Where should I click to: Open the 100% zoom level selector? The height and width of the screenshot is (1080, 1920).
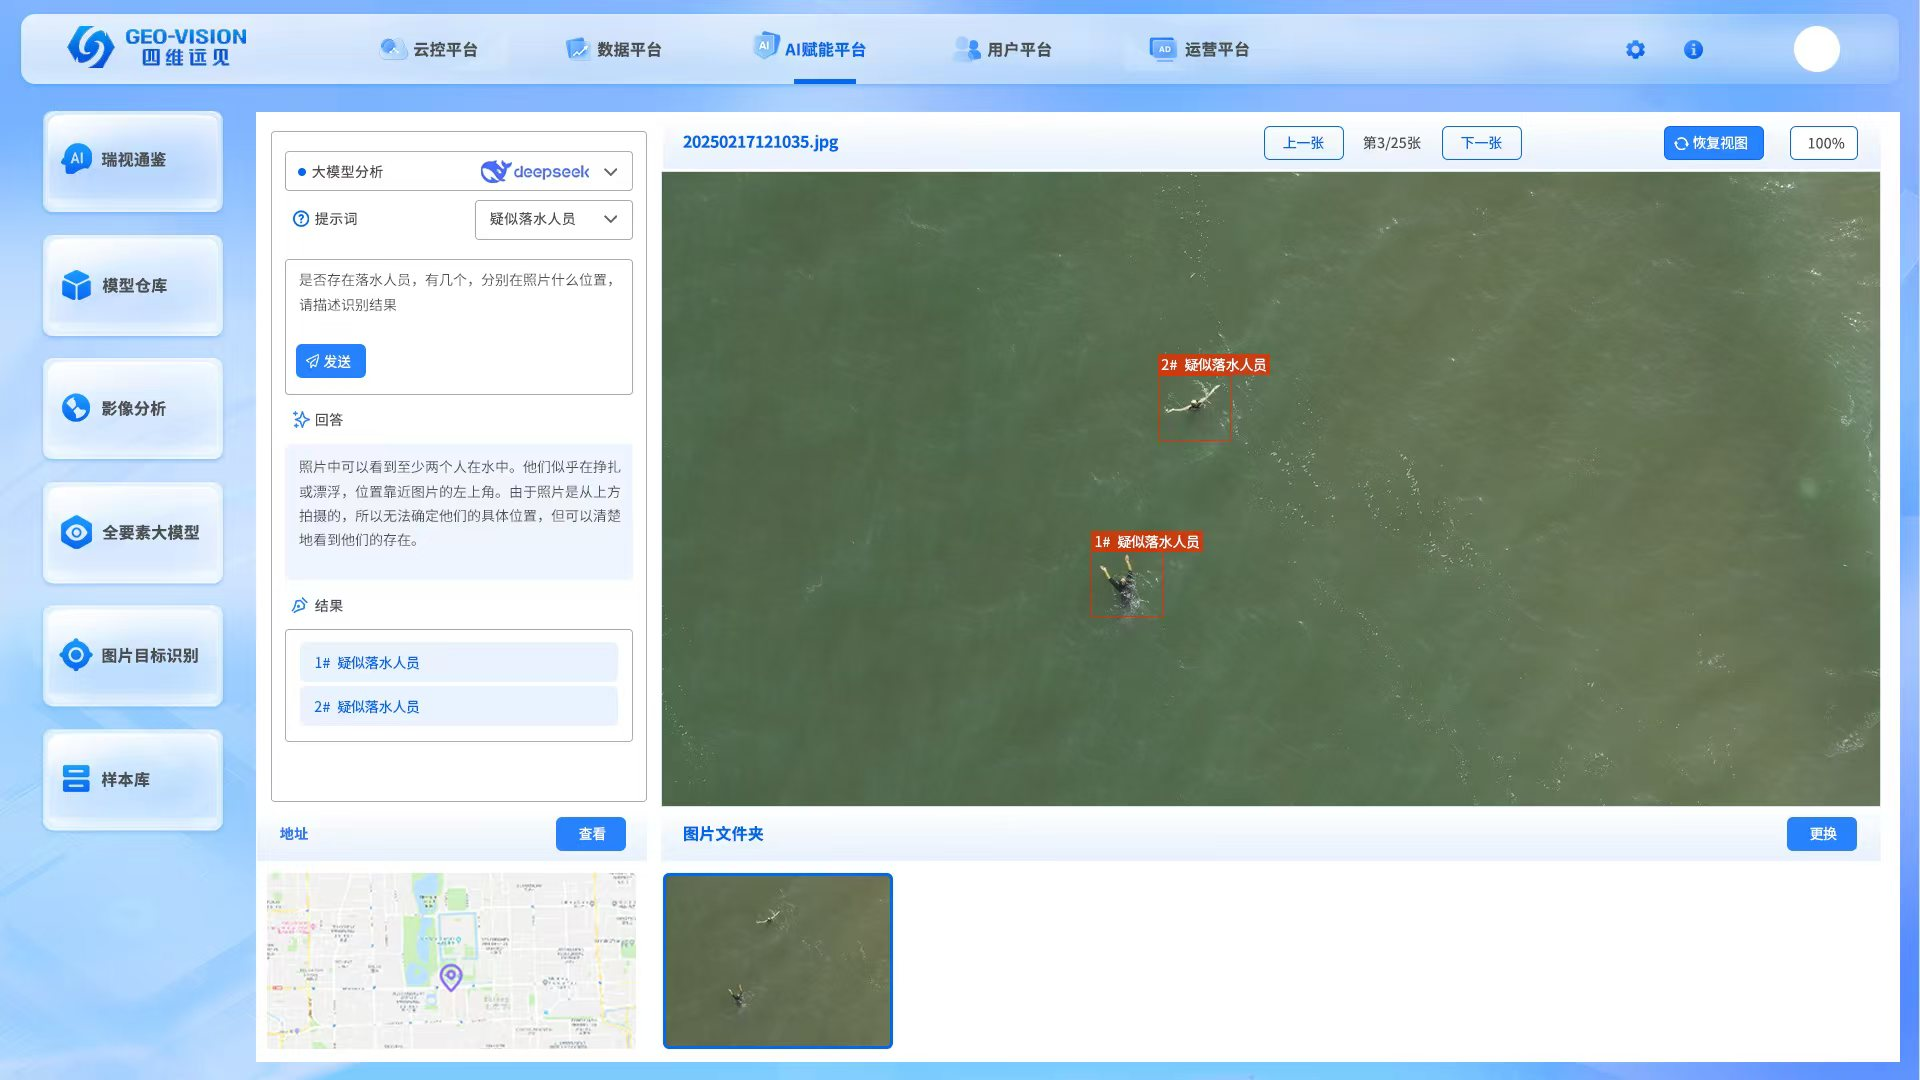coord(1824,144)
